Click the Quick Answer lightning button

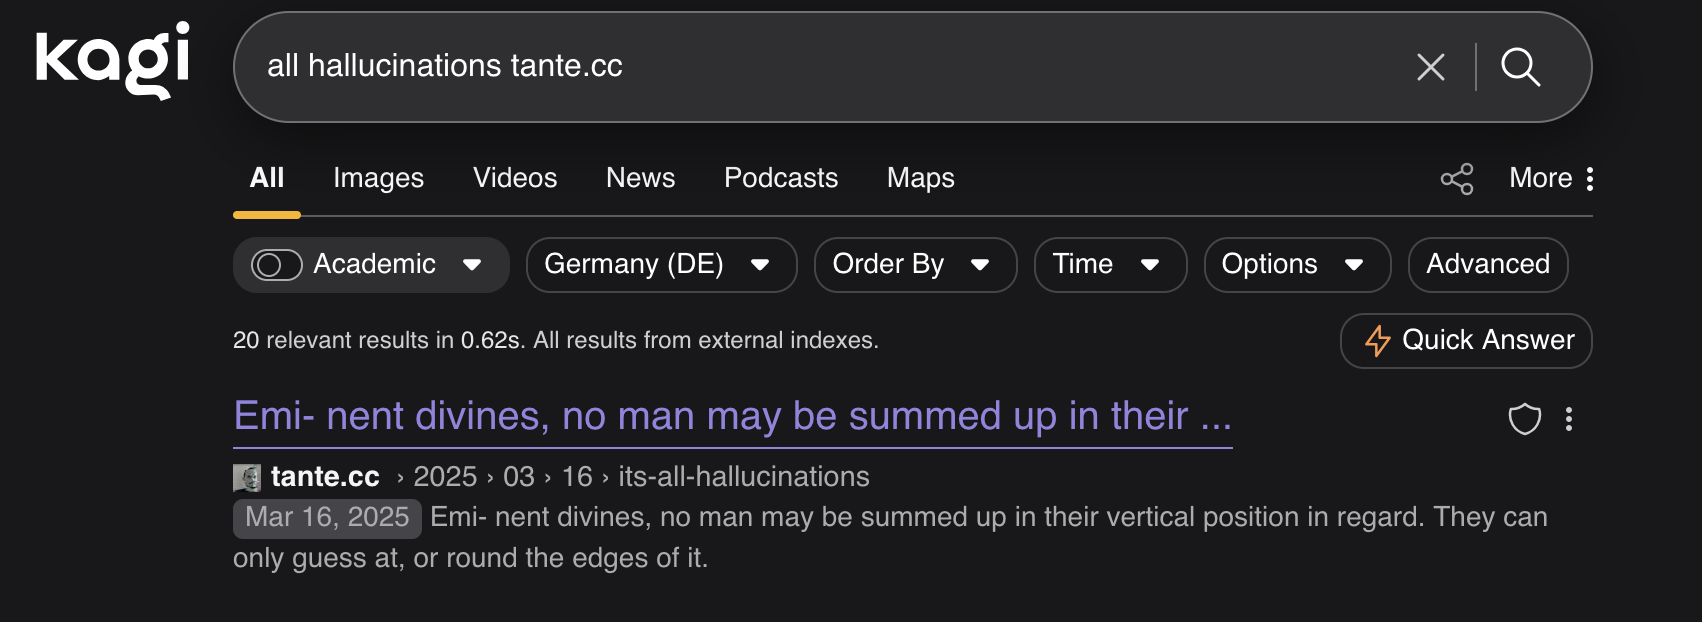point(1466,341)
